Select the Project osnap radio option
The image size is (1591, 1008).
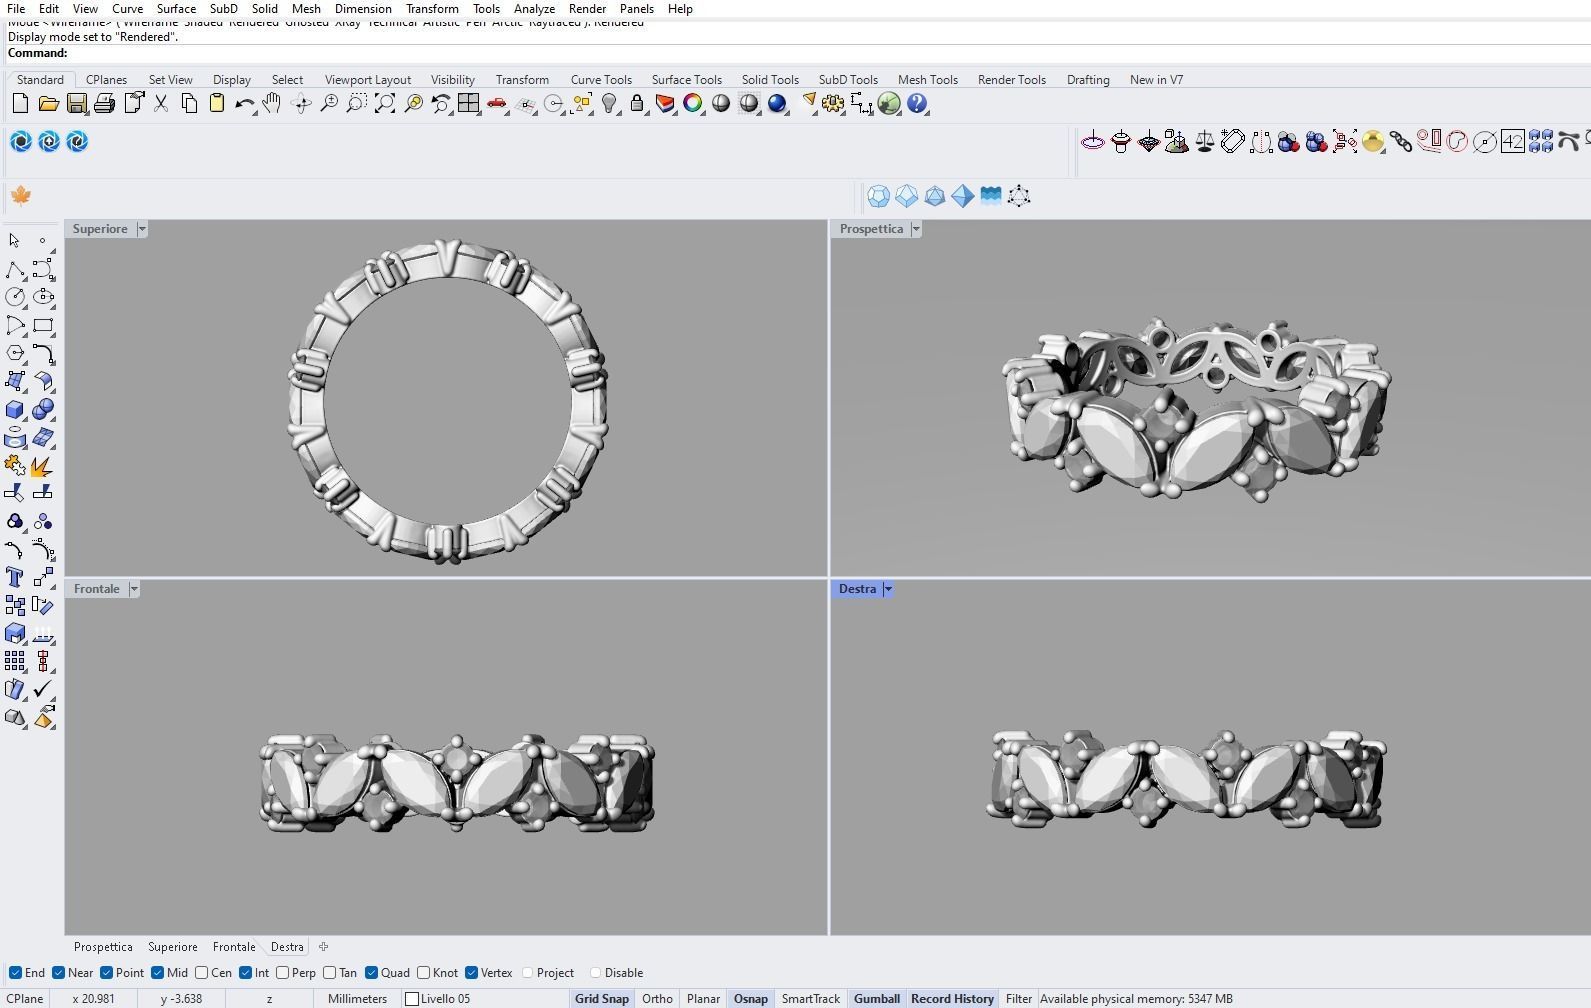pos(528,973)
